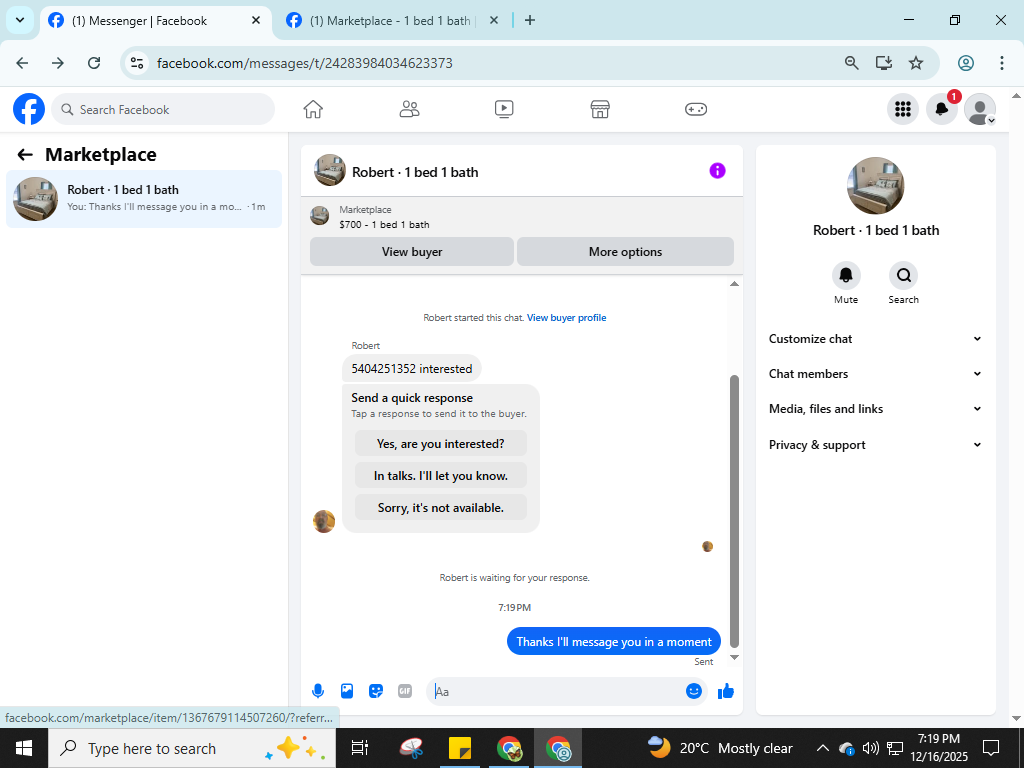
Task: Open Sticky Notes on taskbar
Action: tap(460, 748)
